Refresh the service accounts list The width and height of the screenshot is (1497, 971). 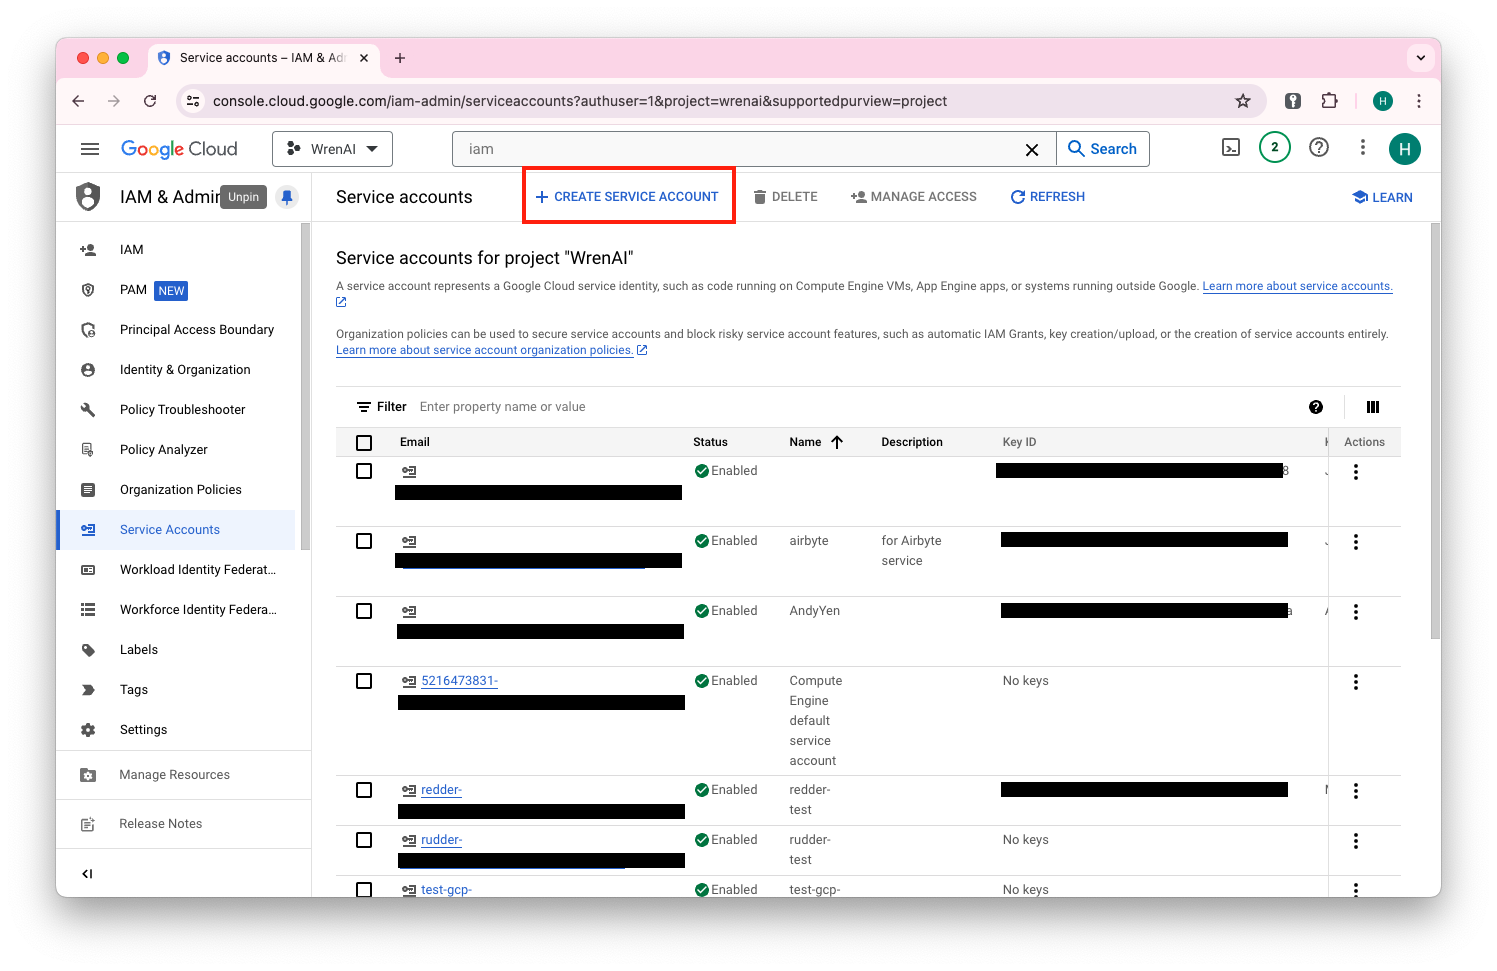click(x=1047, y=197)
